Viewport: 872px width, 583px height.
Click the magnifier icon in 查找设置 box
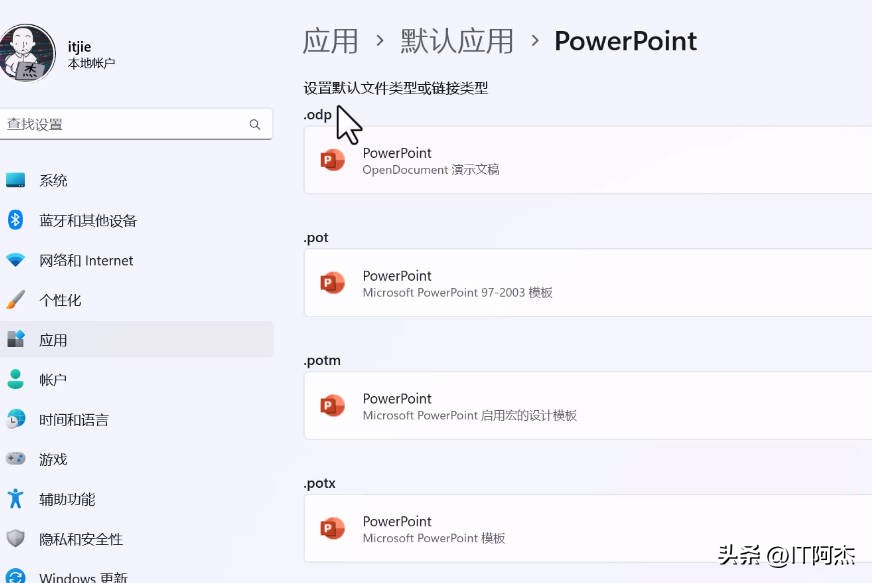[x=254, y=123]
